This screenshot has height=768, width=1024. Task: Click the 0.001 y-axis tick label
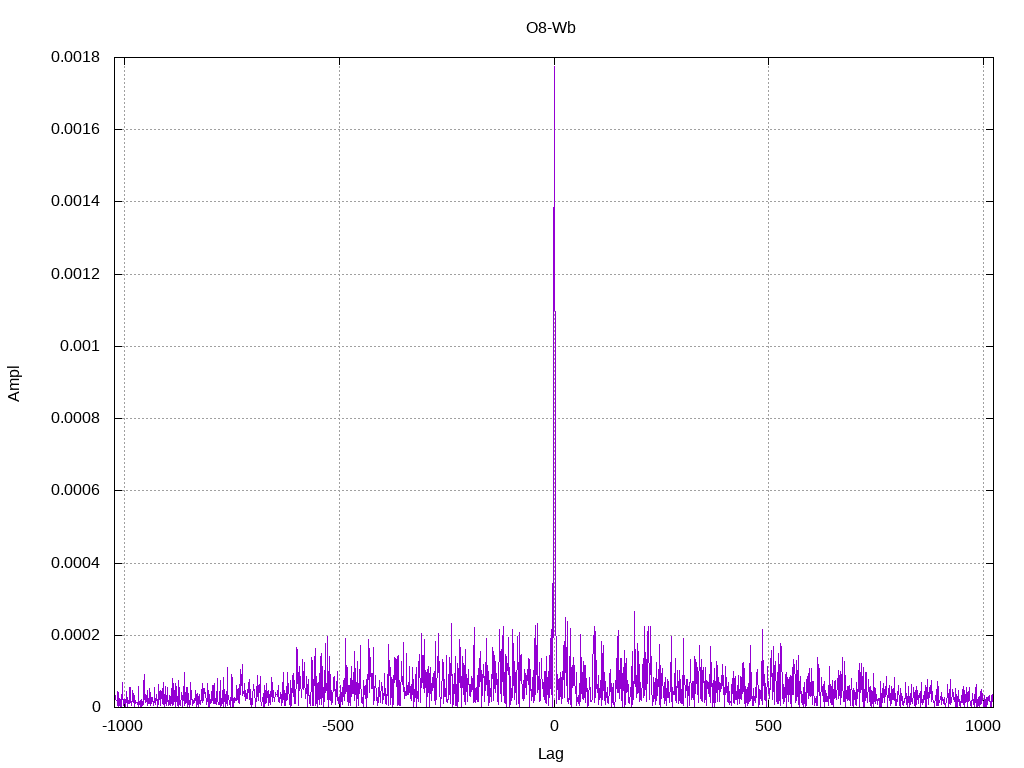(80, 346)
